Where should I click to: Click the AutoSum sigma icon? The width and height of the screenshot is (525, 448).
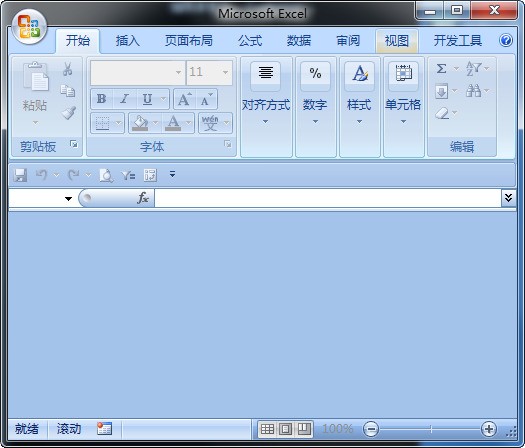(x=442, y=69)
